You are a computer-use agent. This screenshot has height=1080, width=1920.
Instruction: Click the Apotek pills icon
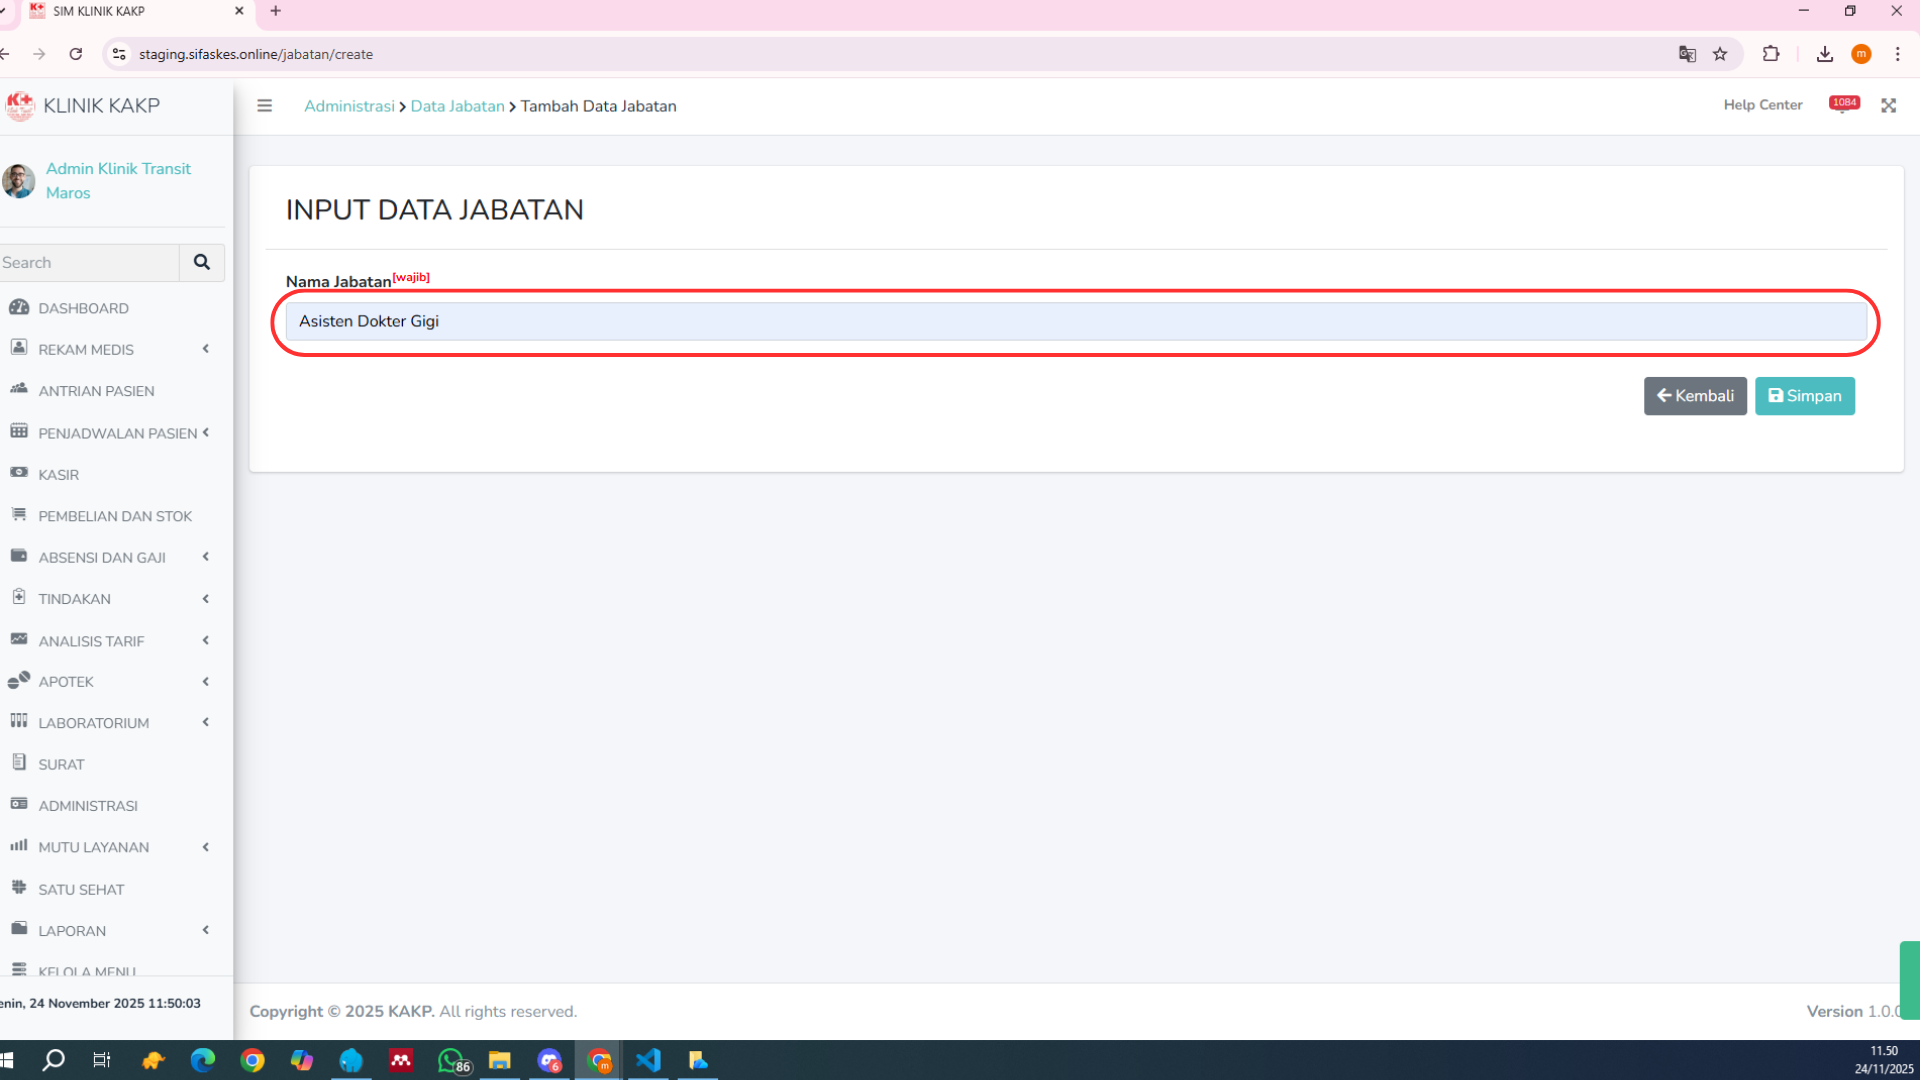click(x=19, y=680)
